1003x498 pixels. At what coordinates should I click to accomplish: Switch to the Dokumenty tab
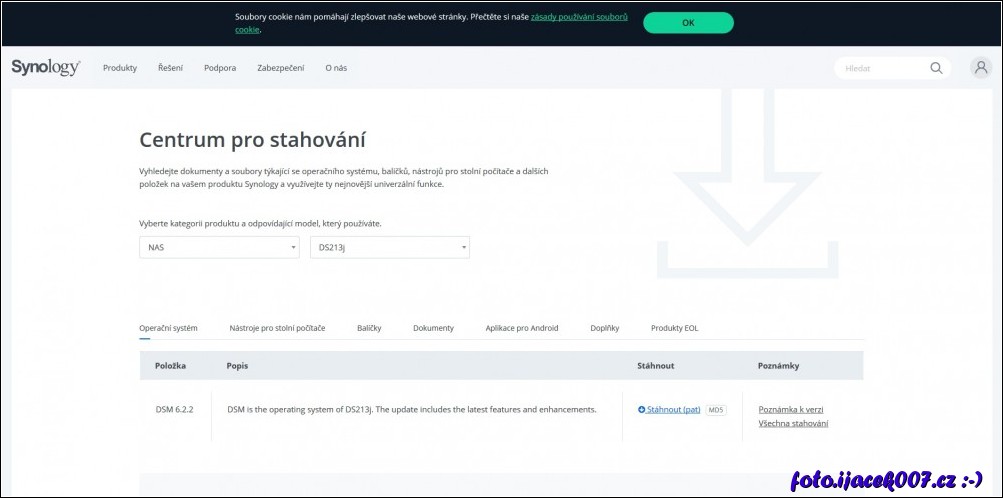433,328
